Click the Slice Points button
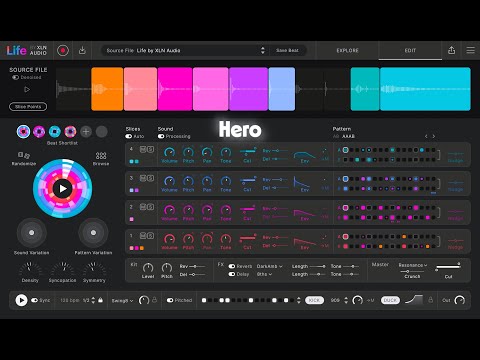Screen dimensions: 480x360 pos(28,107)
